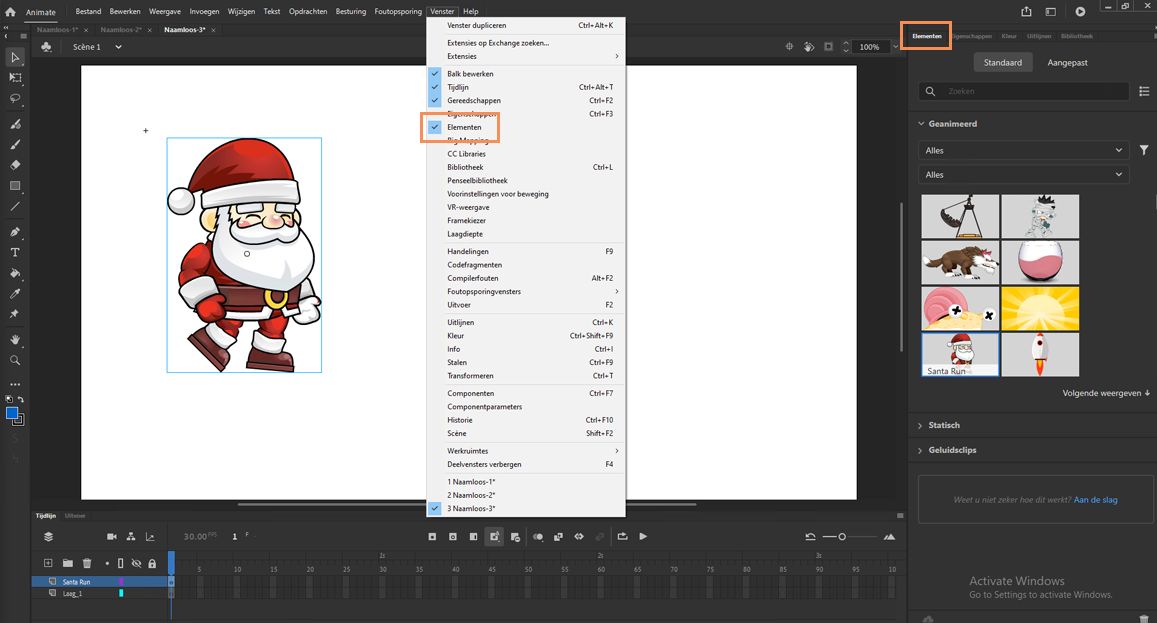Select the Text tool
1157x623 pixels.
(x=15, y=252)
